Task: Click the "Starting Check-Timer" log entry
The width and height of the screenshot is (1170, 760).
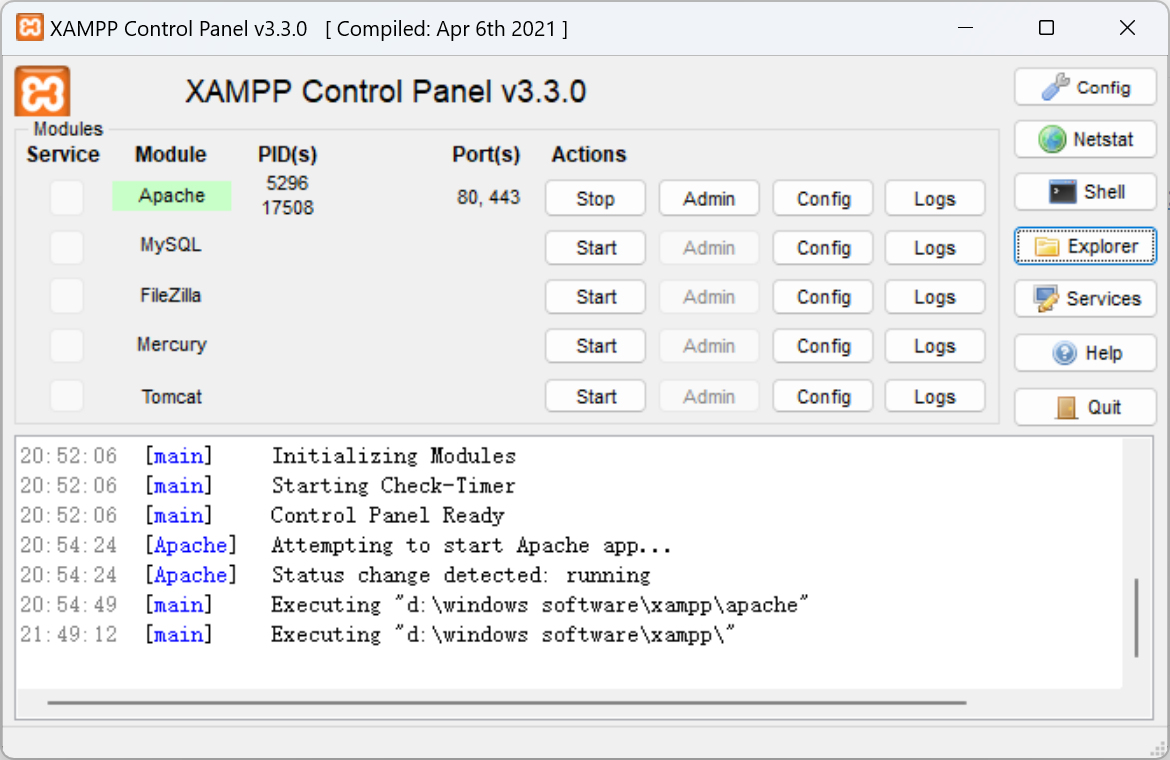Action: pyautogui.click(x=393, y=486)
